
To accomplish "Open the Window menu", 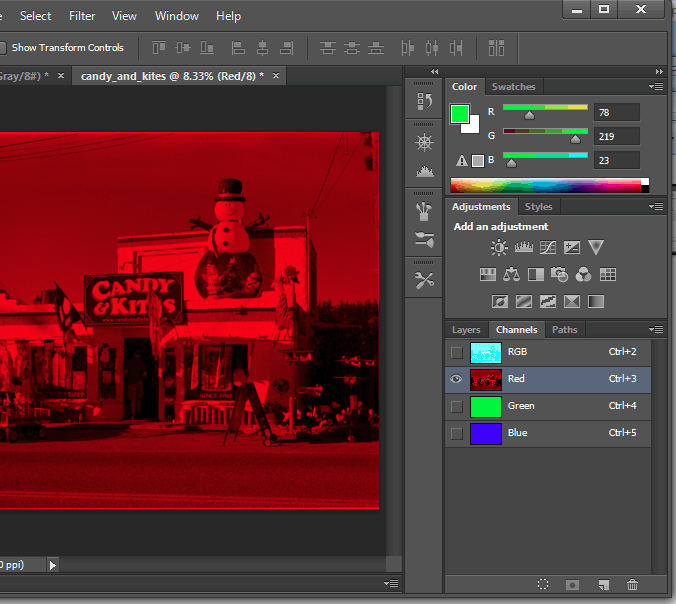I will (x=177, y=16).
